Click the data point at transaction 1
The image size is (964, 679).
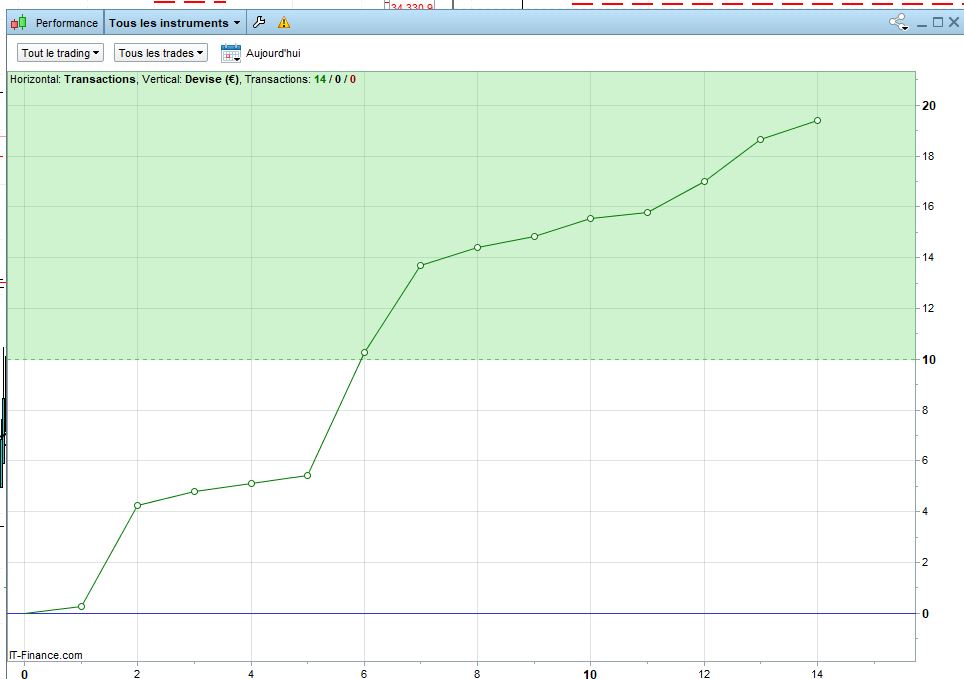(81, 606)
